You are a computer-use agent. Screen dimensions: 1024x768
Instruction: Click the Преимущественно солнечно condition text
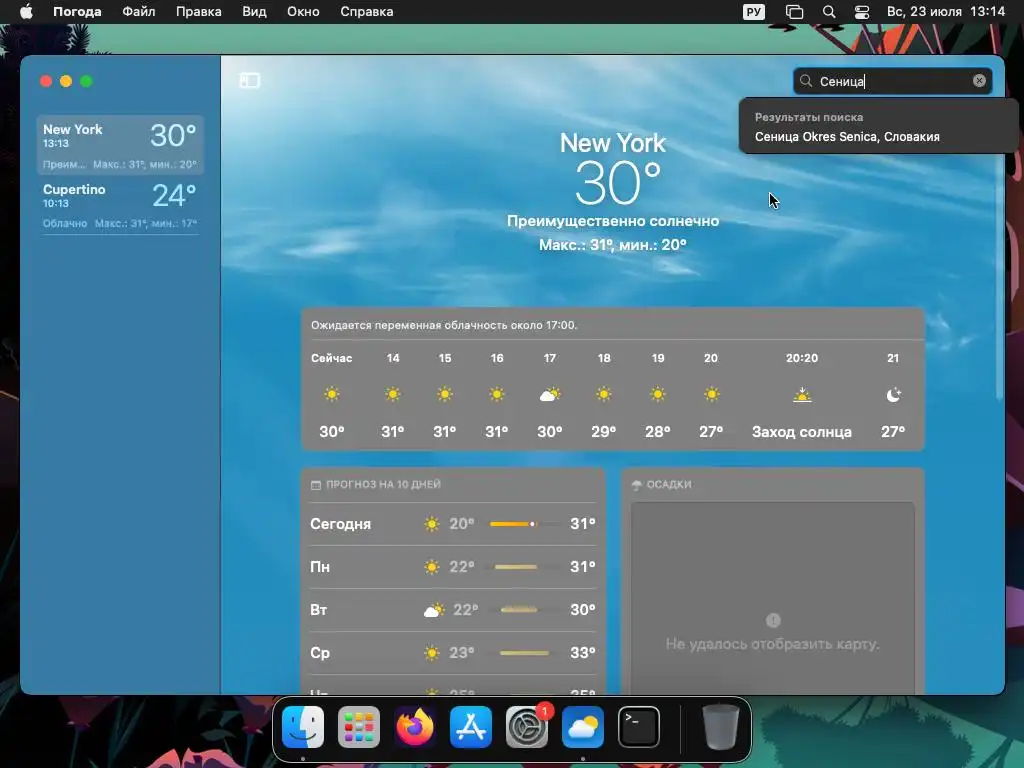coord(613,221)
